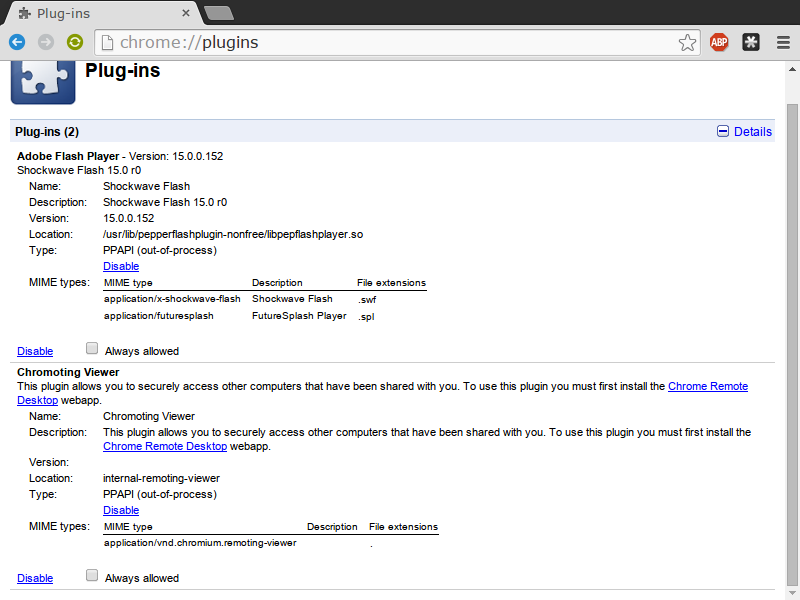This screenshot has width=800, height=600.
Task: Click the puzzle icon on the Plug-ins tab
Action: 24,13
